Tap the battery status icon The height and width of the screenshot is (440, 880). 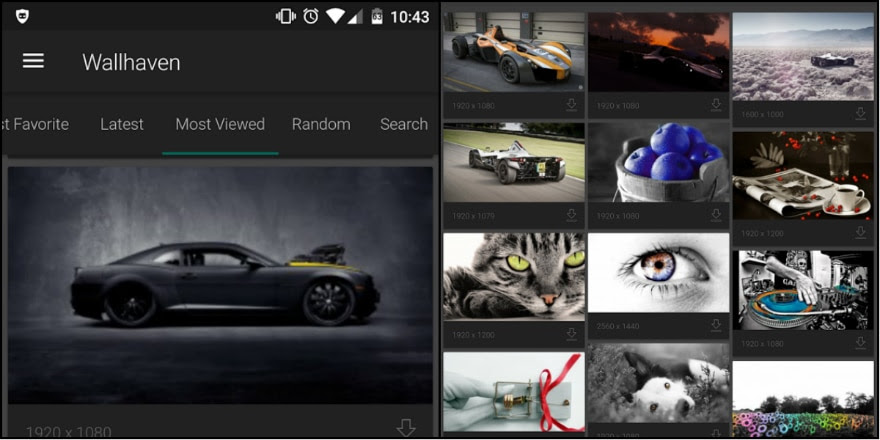377,16
